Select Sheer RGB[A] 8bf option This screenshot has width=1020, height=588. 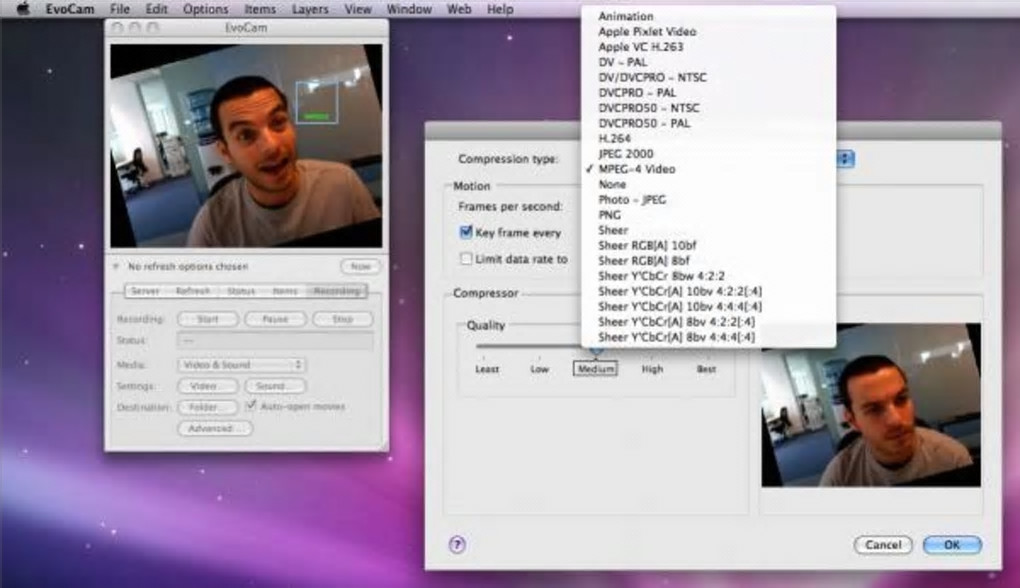(708, 261)
